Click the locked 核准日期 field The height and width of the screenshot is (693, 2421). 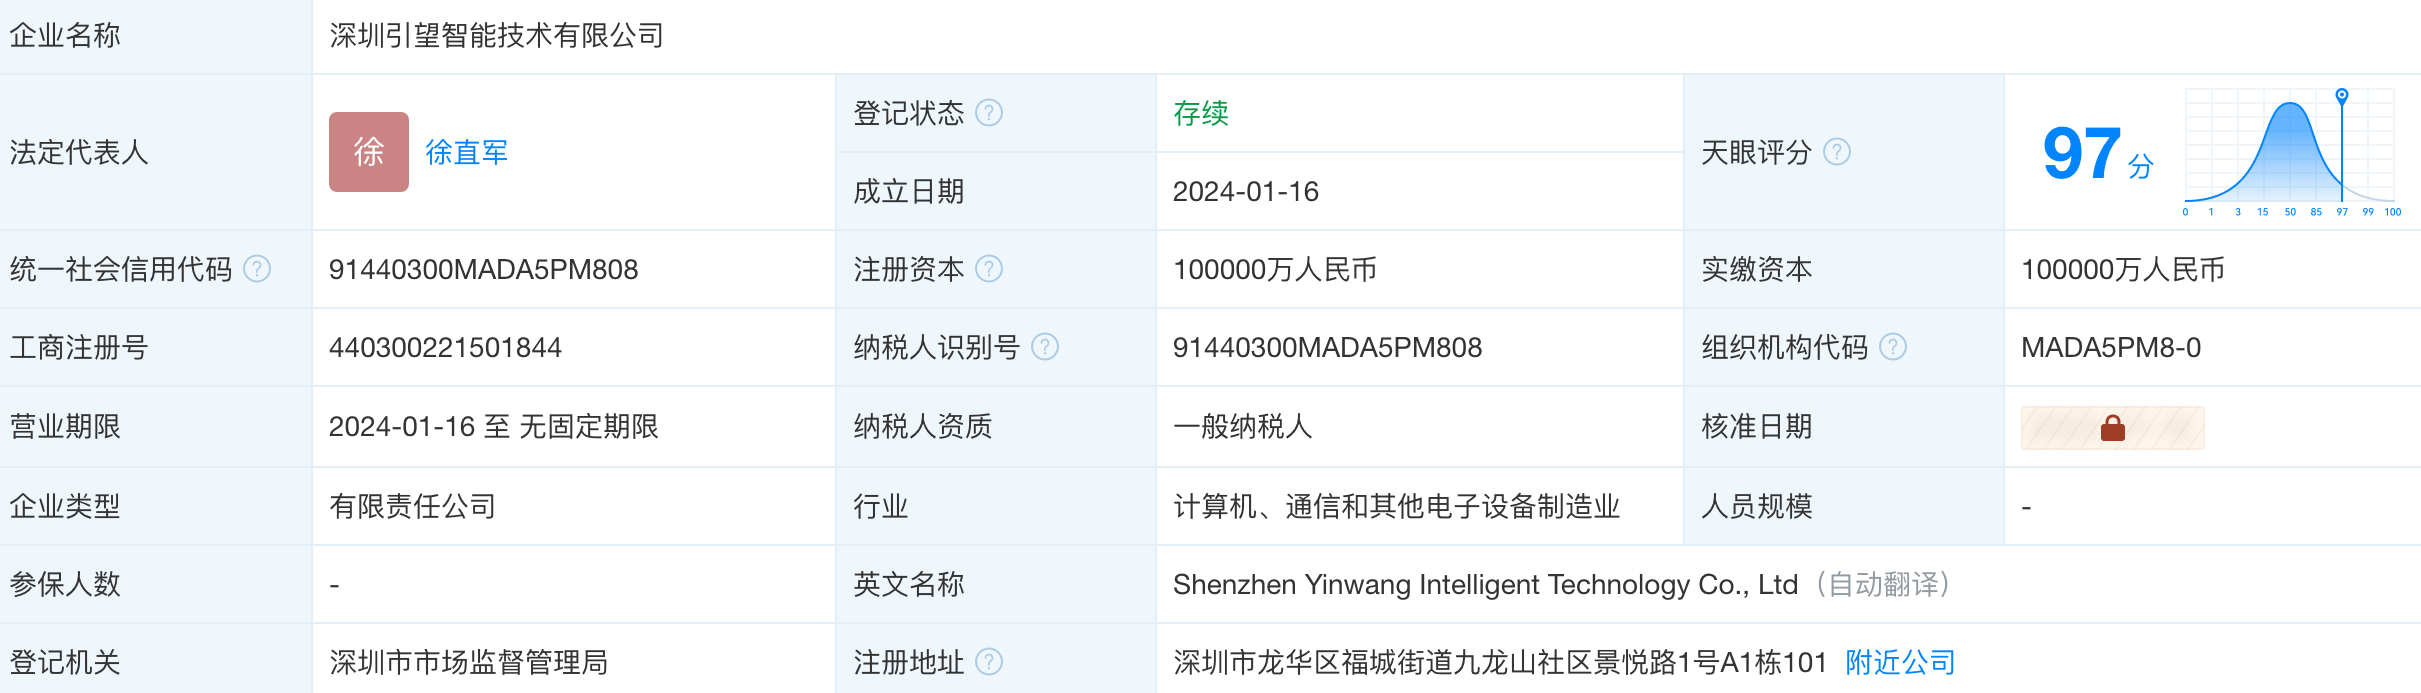[x=2112, y=428]
